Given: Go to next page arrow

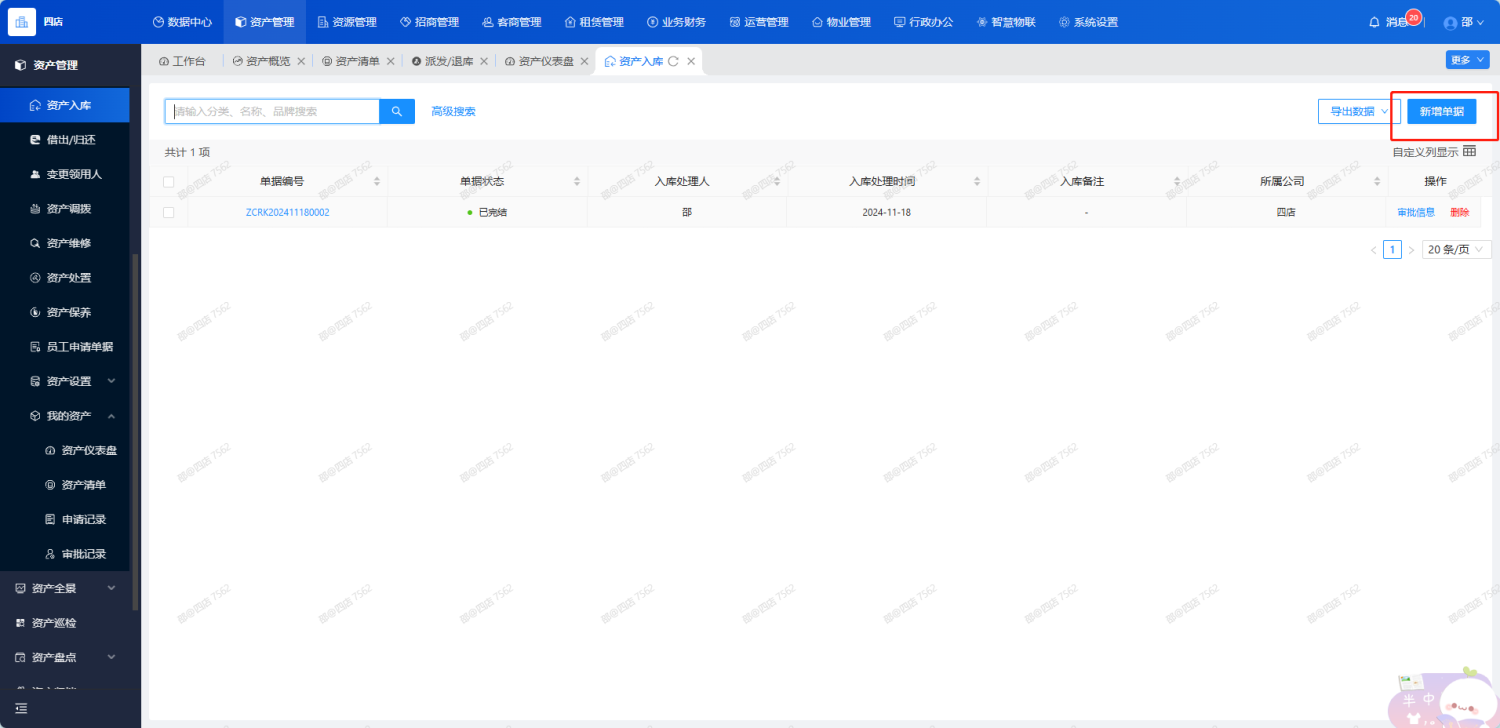Looking at the screenshot, I should coord(1411,250).
